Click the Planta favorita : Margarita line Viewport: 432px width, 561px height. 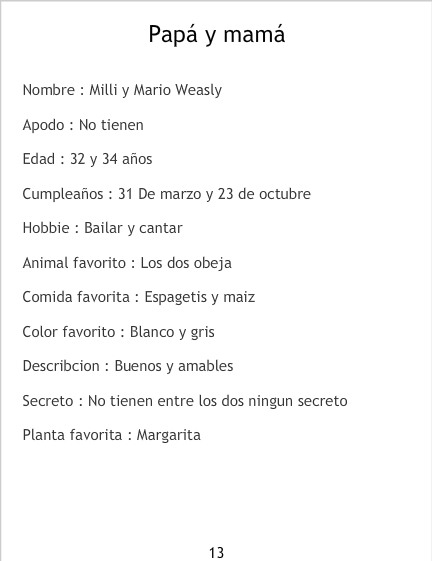111,435
